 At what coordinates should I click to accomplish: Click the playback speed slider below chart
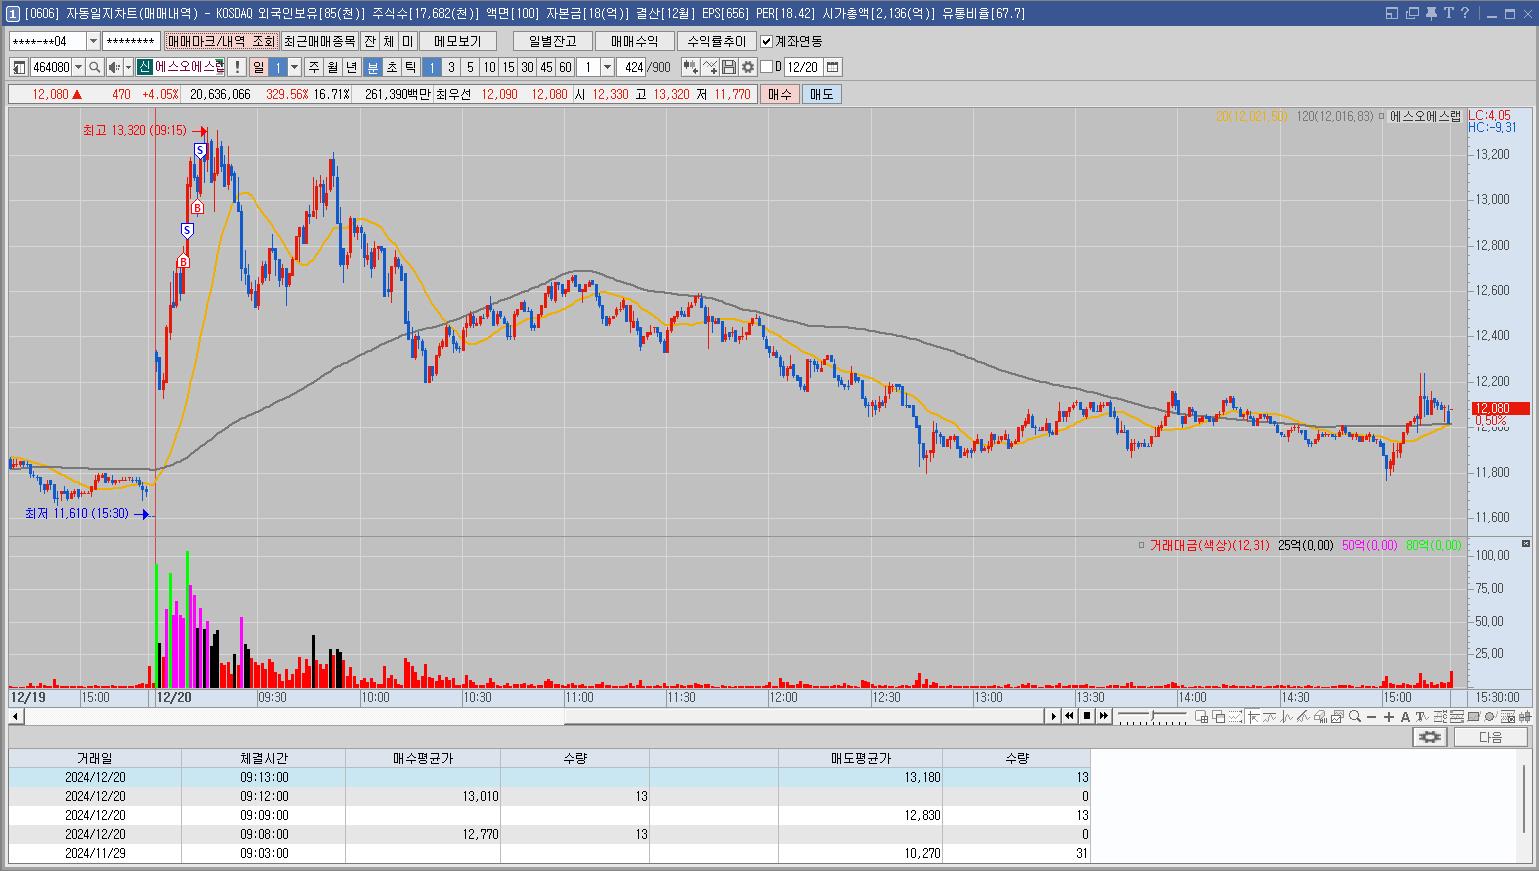click(1152, 716)
